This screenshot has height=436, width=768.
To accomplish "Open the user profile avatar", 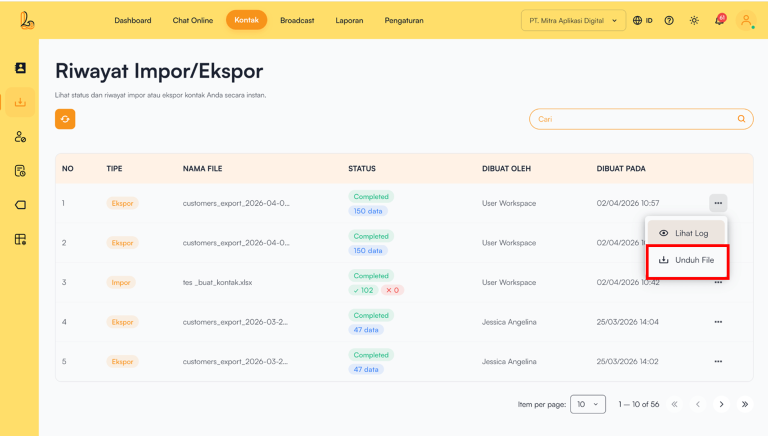I will [746, 20].
